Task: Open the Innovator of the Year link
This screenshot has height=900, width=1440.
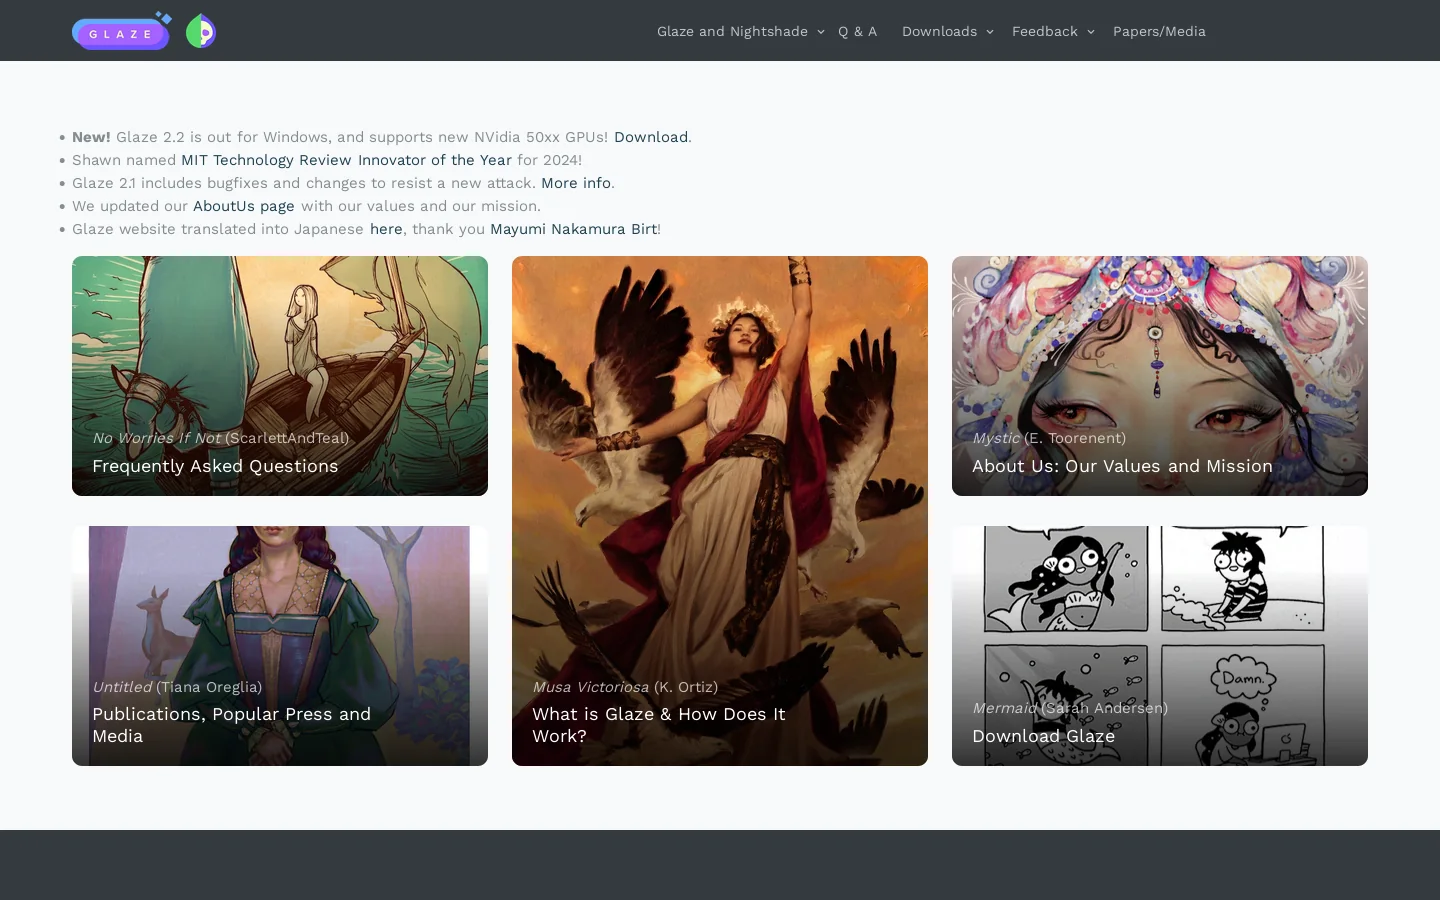Action: pos(435,160)
